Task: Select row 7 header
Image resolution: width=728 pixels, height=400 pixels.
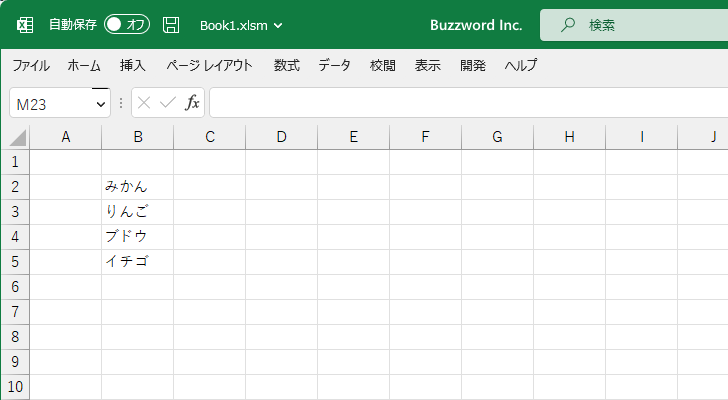Action: [15, 312]
